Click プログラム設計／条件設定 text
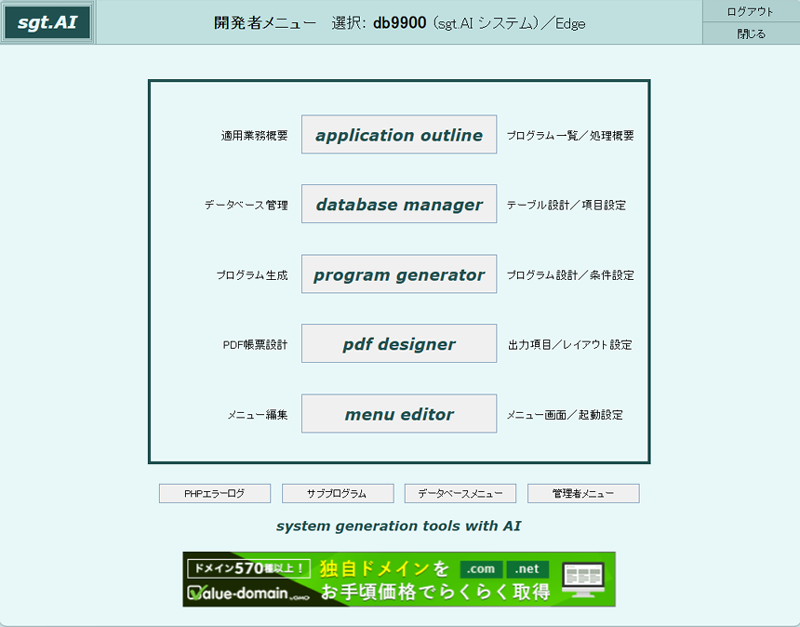 [570, 275]
